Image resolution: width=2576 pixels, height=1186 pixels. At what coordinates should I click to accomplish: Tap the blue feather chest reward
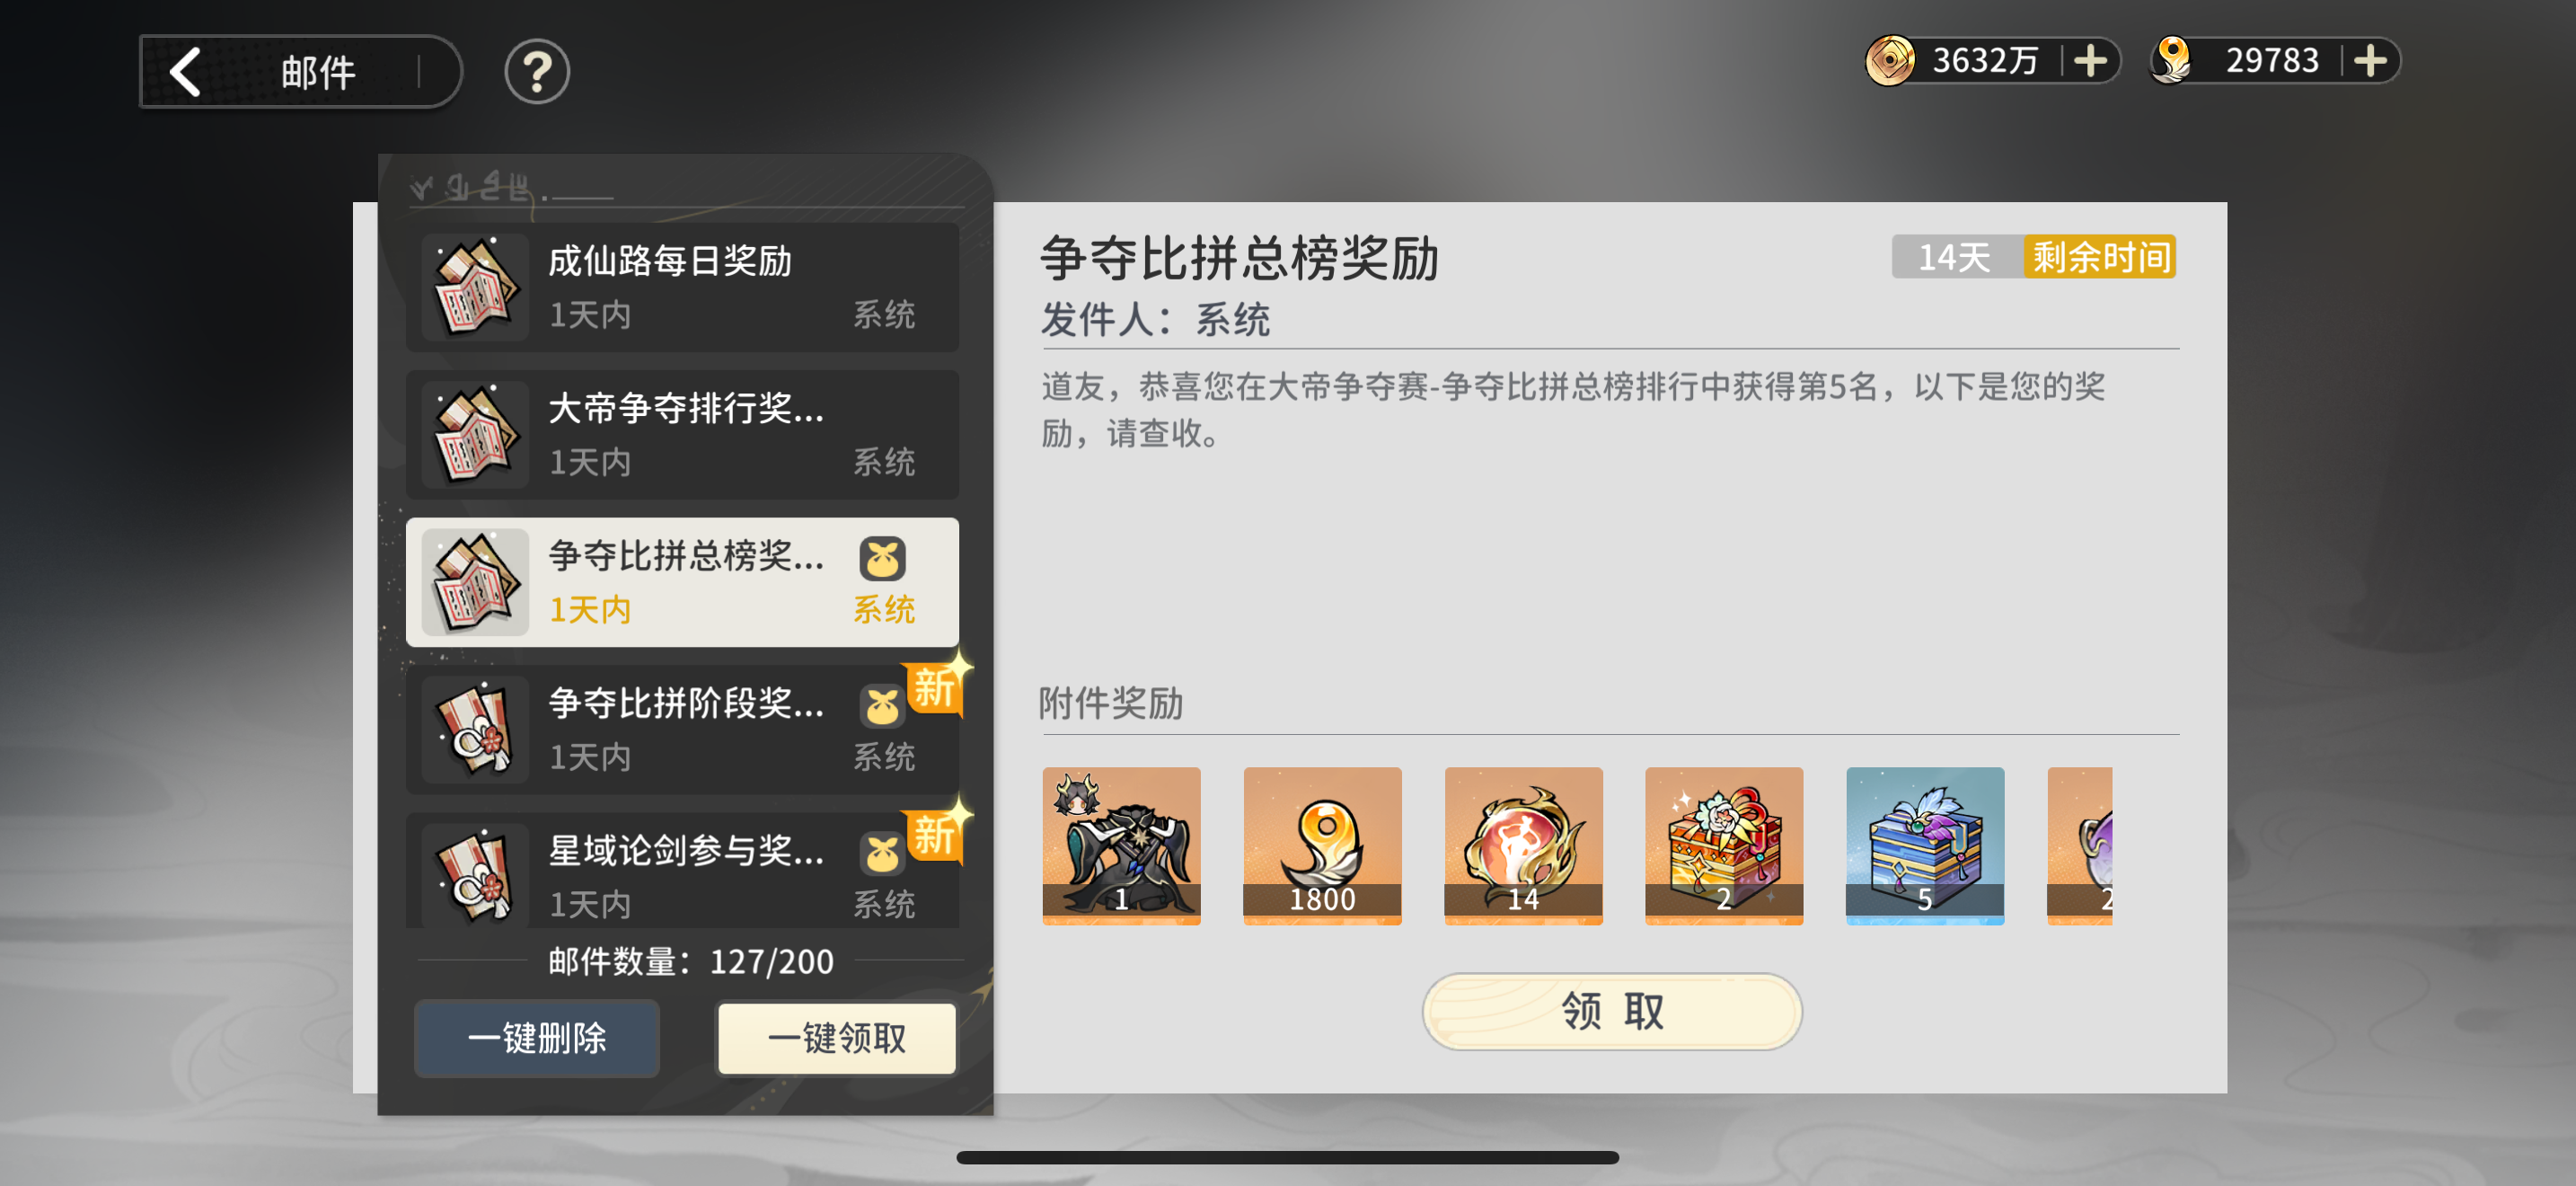click(x=1925, y=845)
